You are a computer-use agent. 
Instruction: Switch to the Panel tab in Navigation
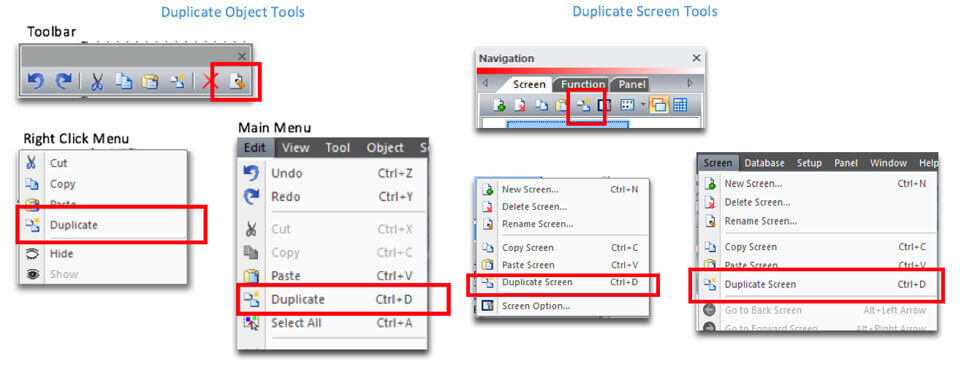click(631, 85)
